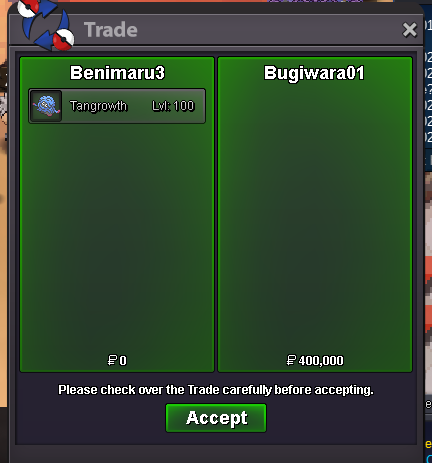Image resolution: width=432 pixels, height=463 pixels.
Task: Click the Trade title text
Action: [x=111, y=30]
